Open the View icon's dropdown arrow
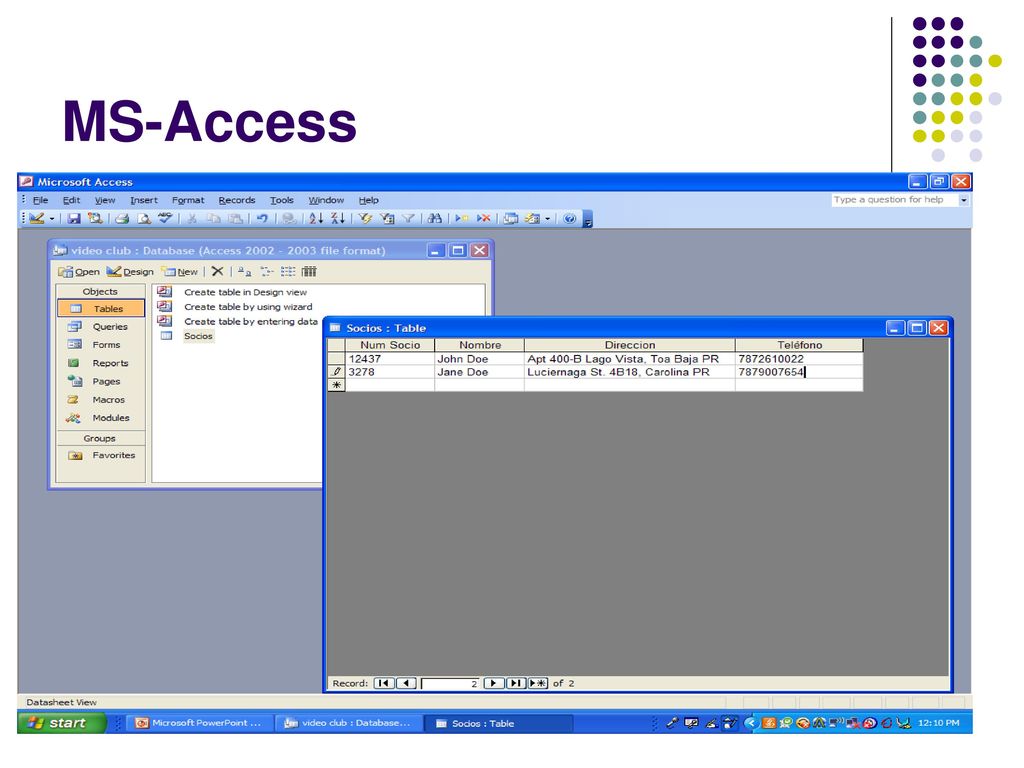The height and width of the screenshot is (768, 1024). click(52, 219)
